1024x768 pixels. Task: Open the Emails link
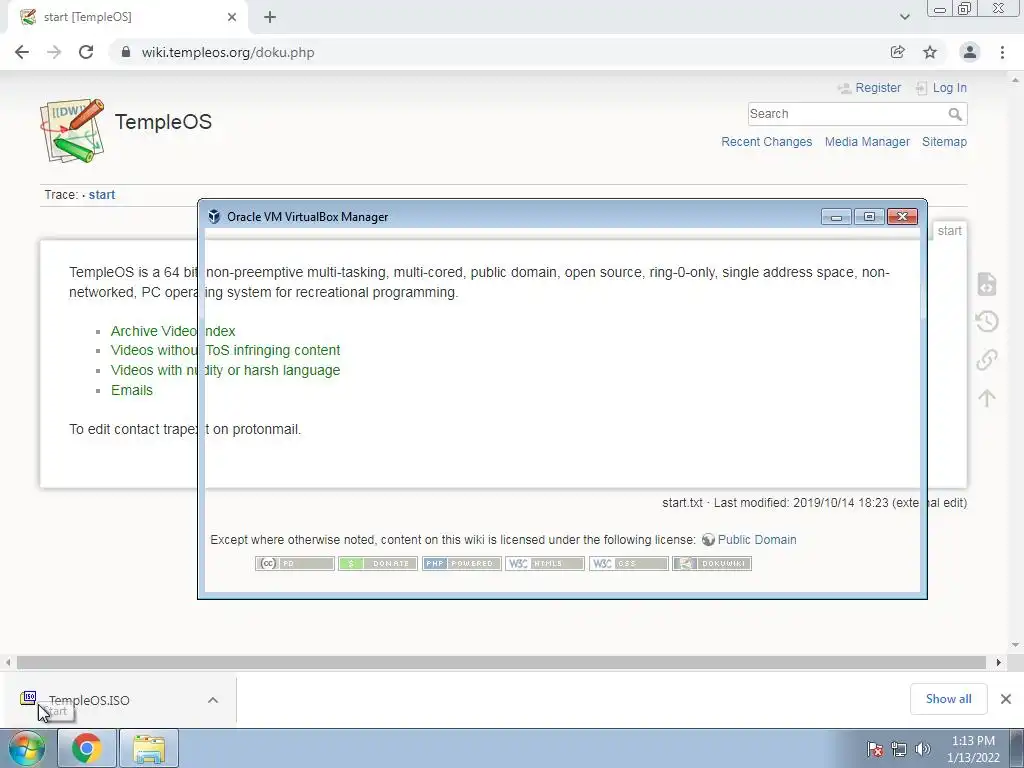coord(132,390)
